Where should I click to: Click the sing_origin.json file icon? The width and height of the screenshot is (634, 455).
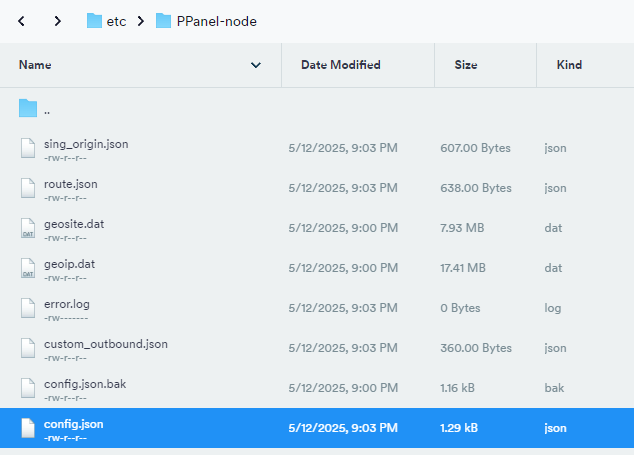click(x=28, y=148)
